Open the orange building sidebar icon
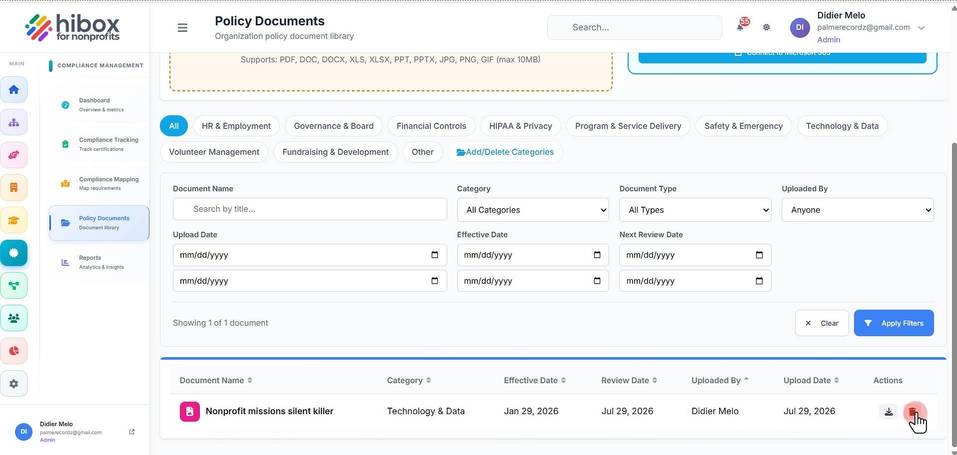Image resolution: width=957 pixels, height=455 pixels. [x=13, y=187]
